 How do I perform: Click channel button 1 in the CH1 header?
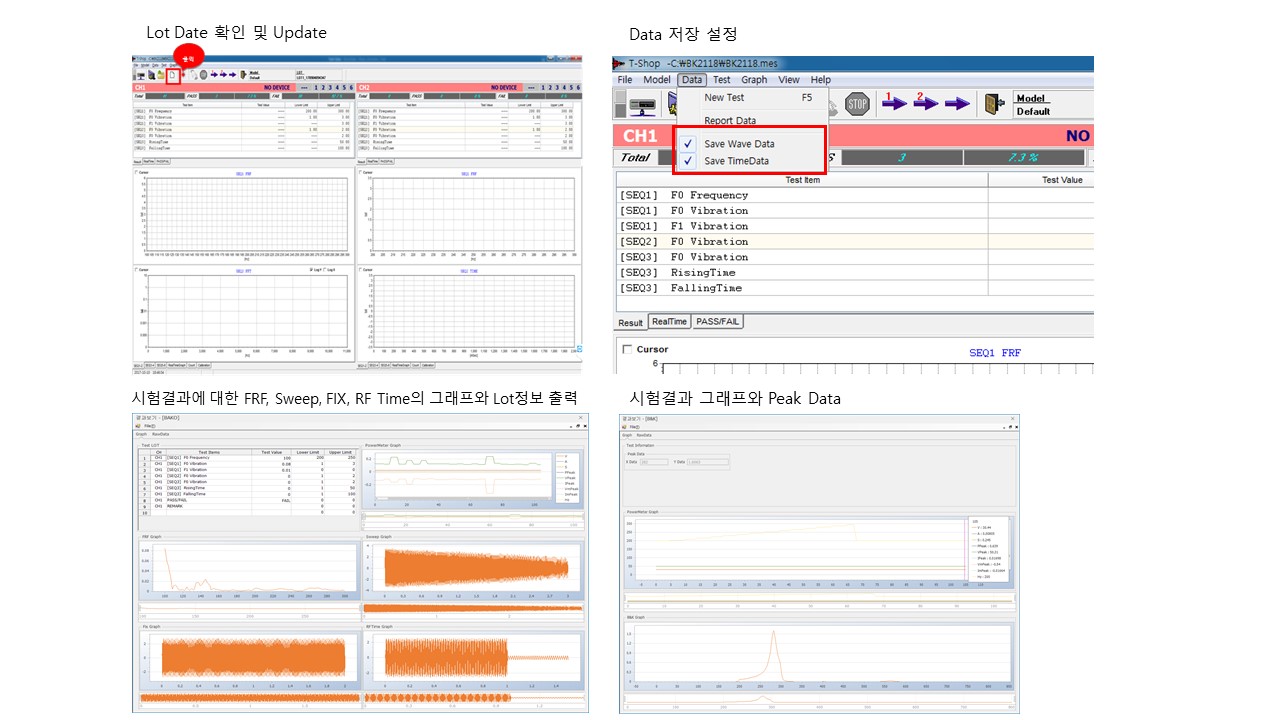316,87
